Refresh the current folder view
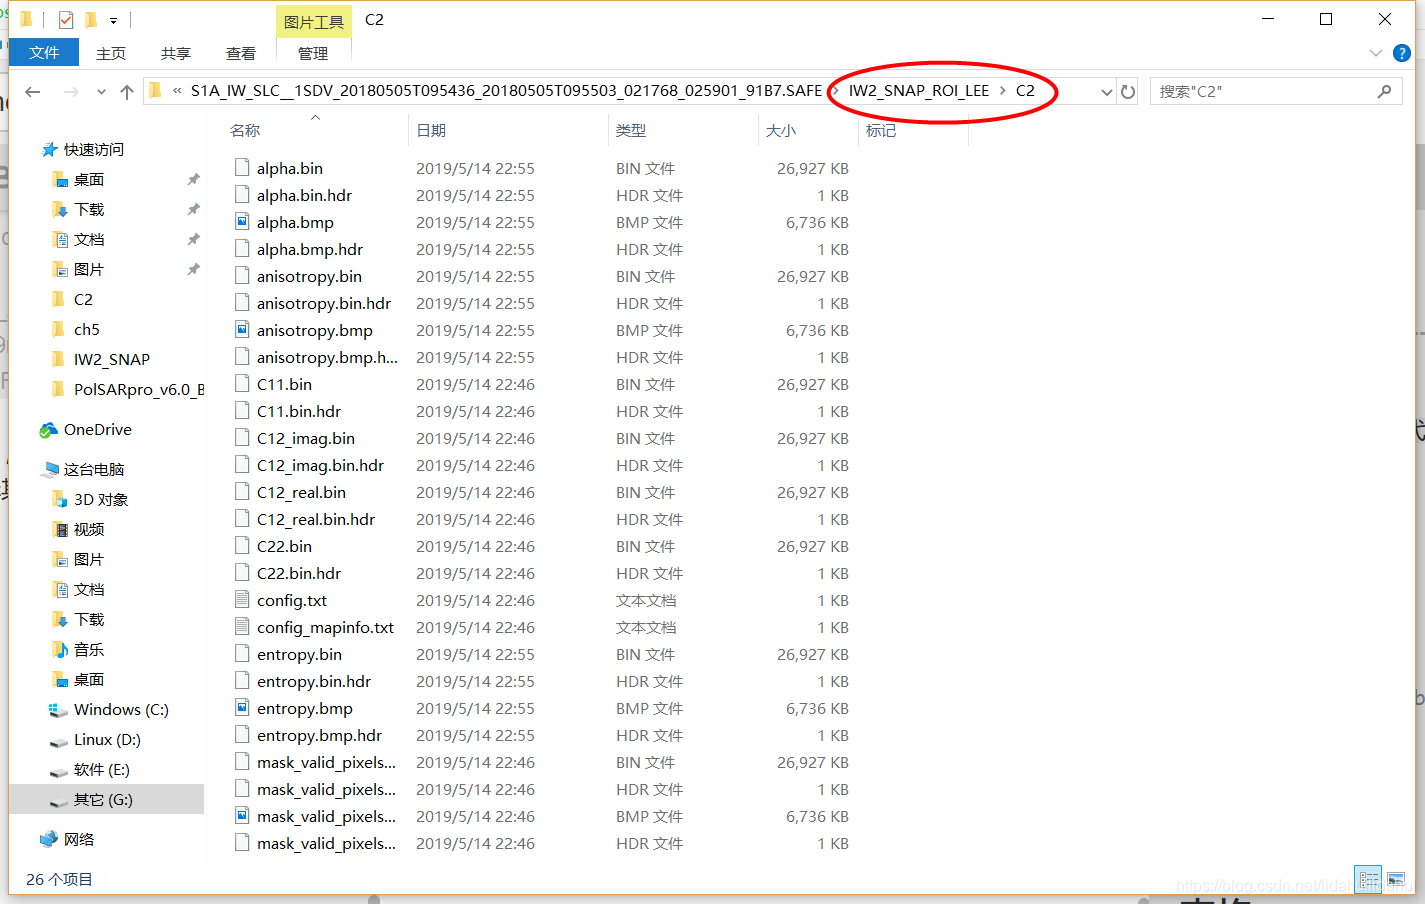 pyautogui.click(x=1128, y=92)
